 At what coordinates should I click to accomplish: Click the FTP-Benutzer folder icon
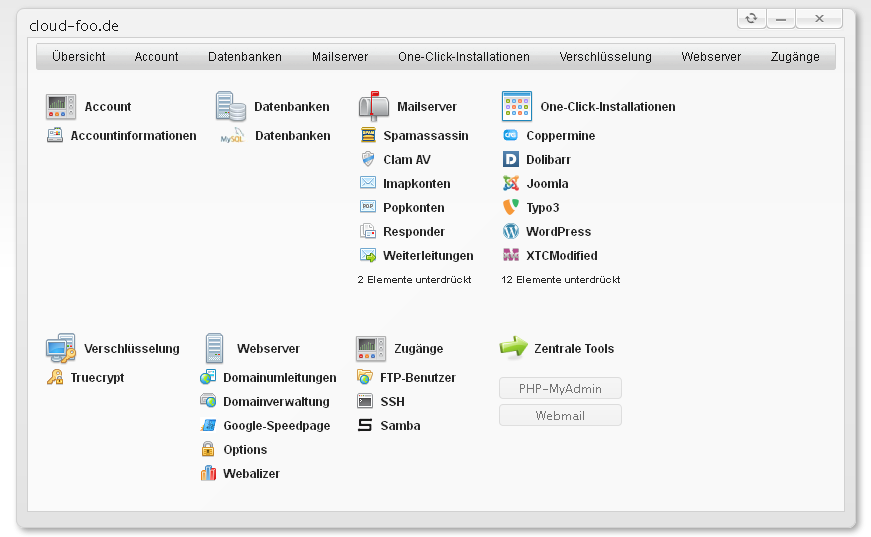coord(365,378)
